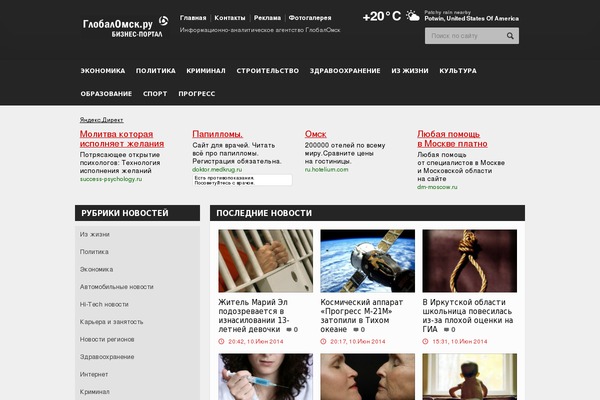
Task: Open two faces close-up thumbnail
Action: pos(367,377)
